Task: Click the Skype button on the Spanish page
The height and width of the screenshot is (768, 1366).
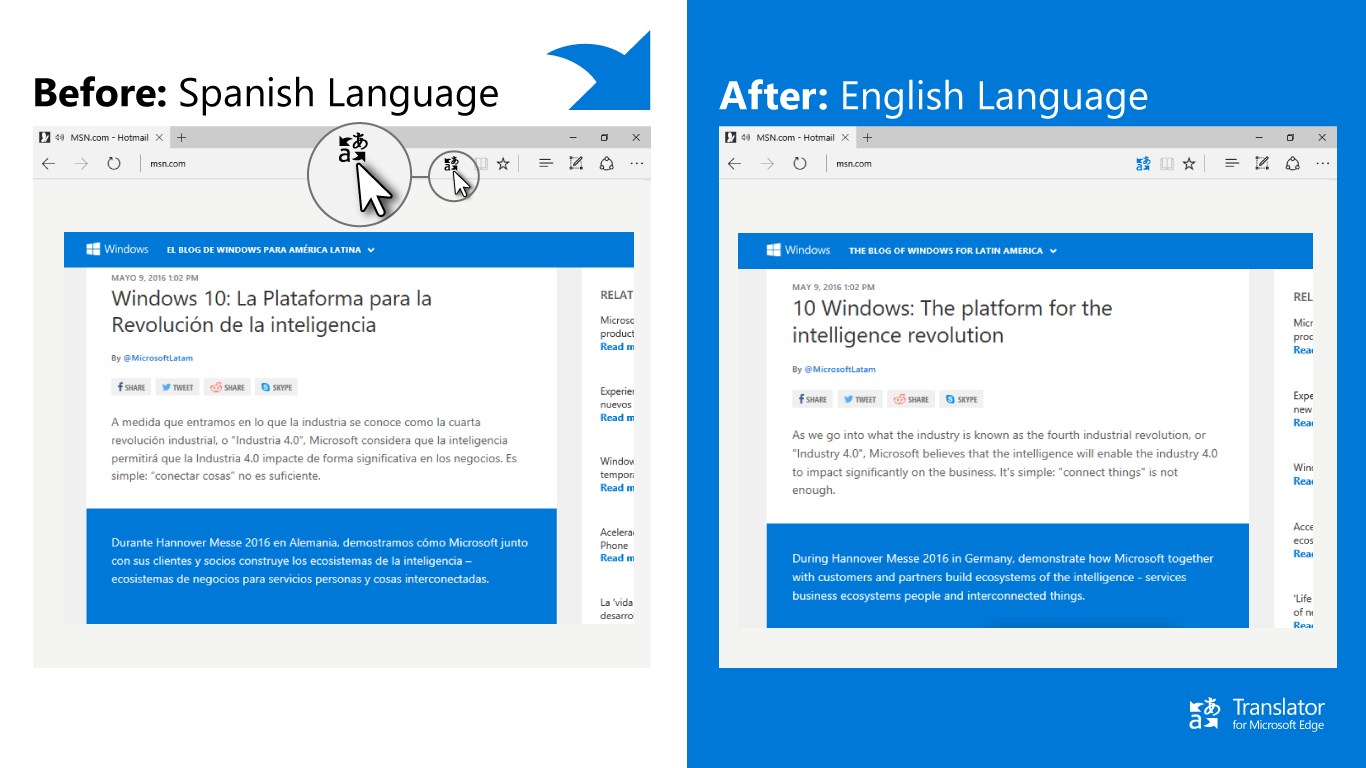Action: [276, 387]
